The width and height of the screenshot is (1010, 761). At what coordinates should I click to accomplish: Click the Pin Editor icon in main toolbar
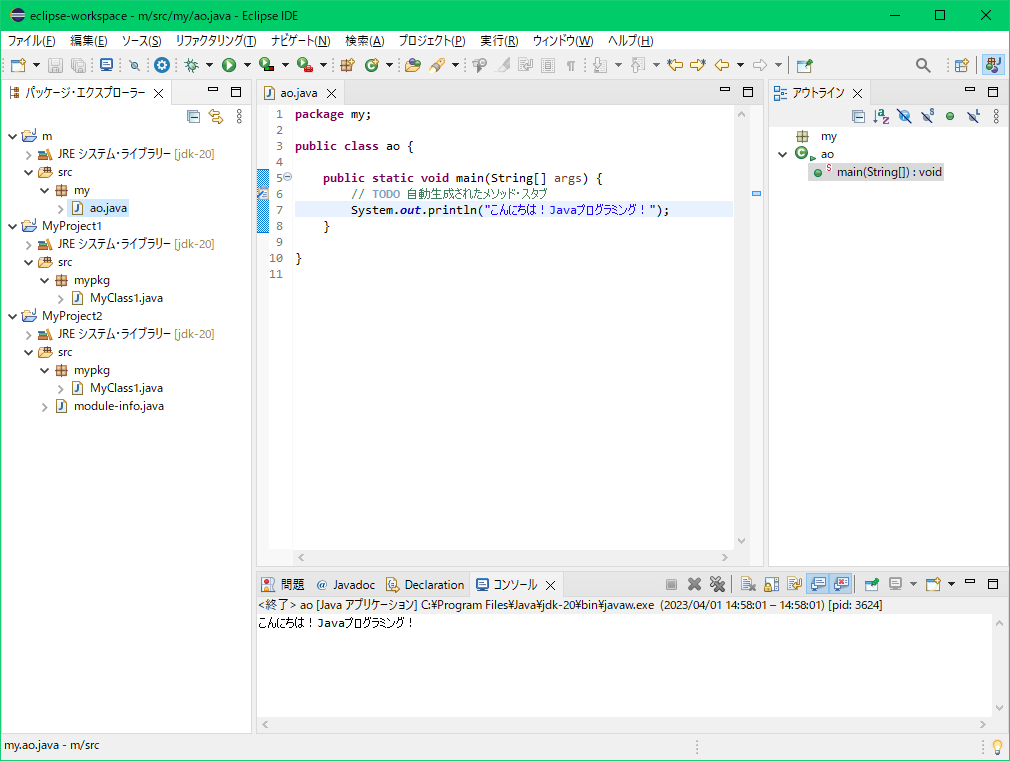pos(805,65)
